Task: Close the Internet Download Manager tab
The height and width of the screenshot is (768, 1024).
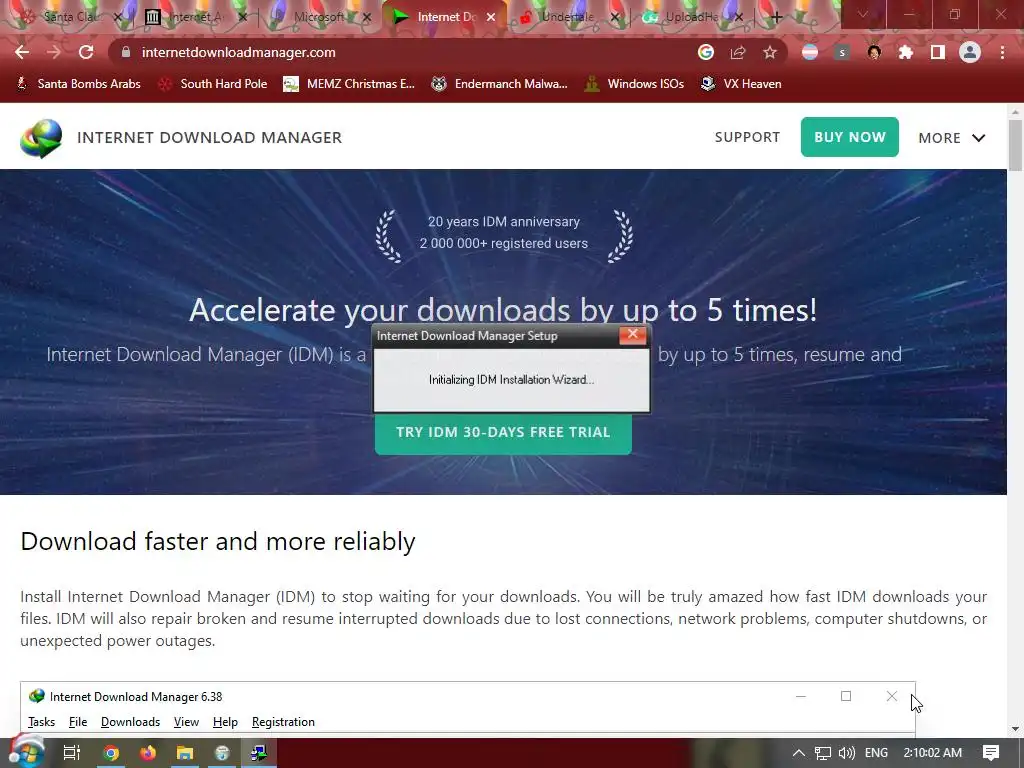Action: click(x=491, y=18)
